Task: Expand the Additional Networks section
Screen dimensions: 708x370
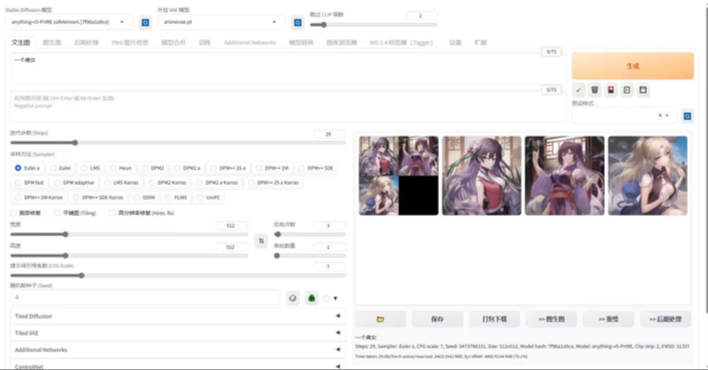Action: tap(178, 350)
